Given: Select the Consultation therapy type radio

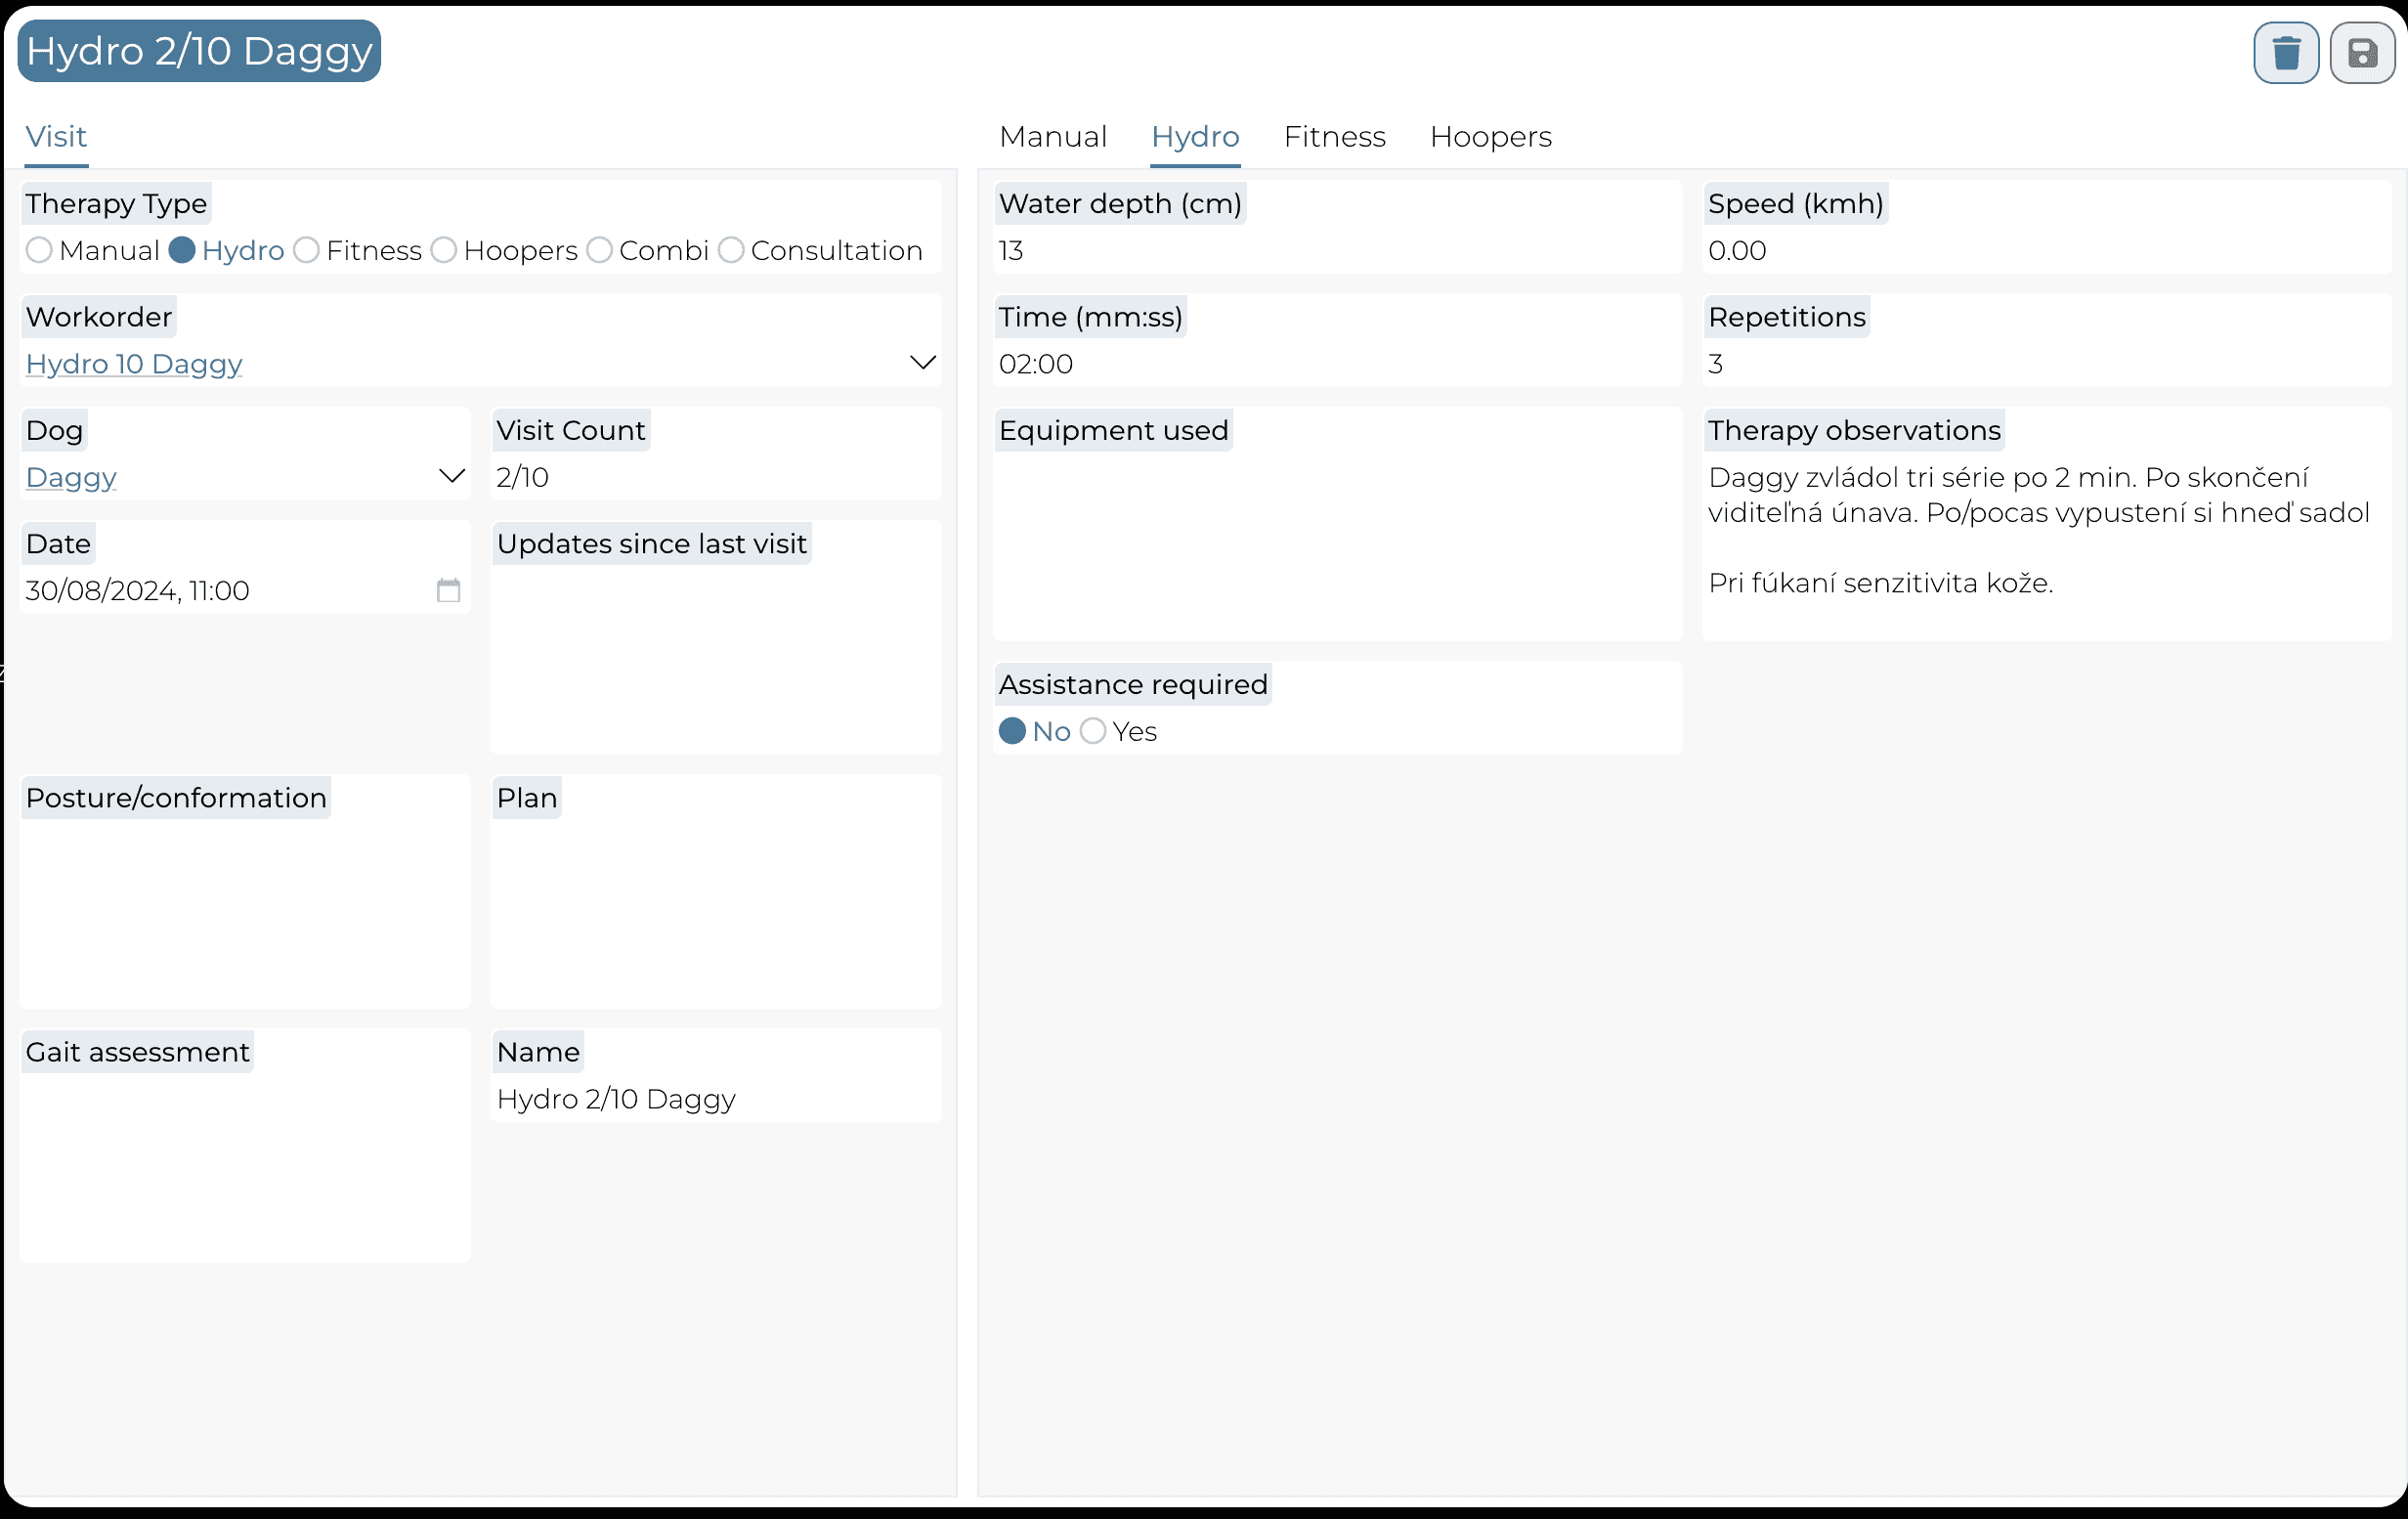Looking at the screenshot, I should pyautogui.click(x=731, y=250).
